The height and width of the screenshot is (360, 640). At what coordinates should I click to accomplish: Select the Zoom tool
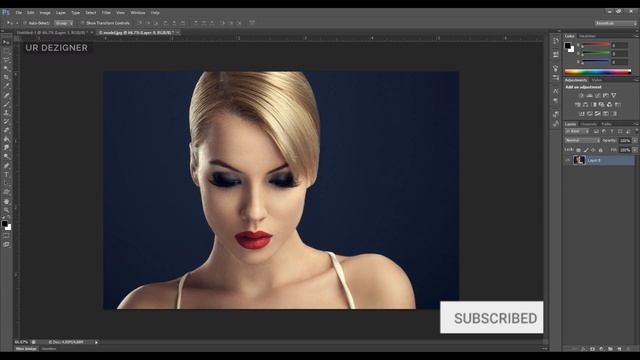click(x=6, y=210)
